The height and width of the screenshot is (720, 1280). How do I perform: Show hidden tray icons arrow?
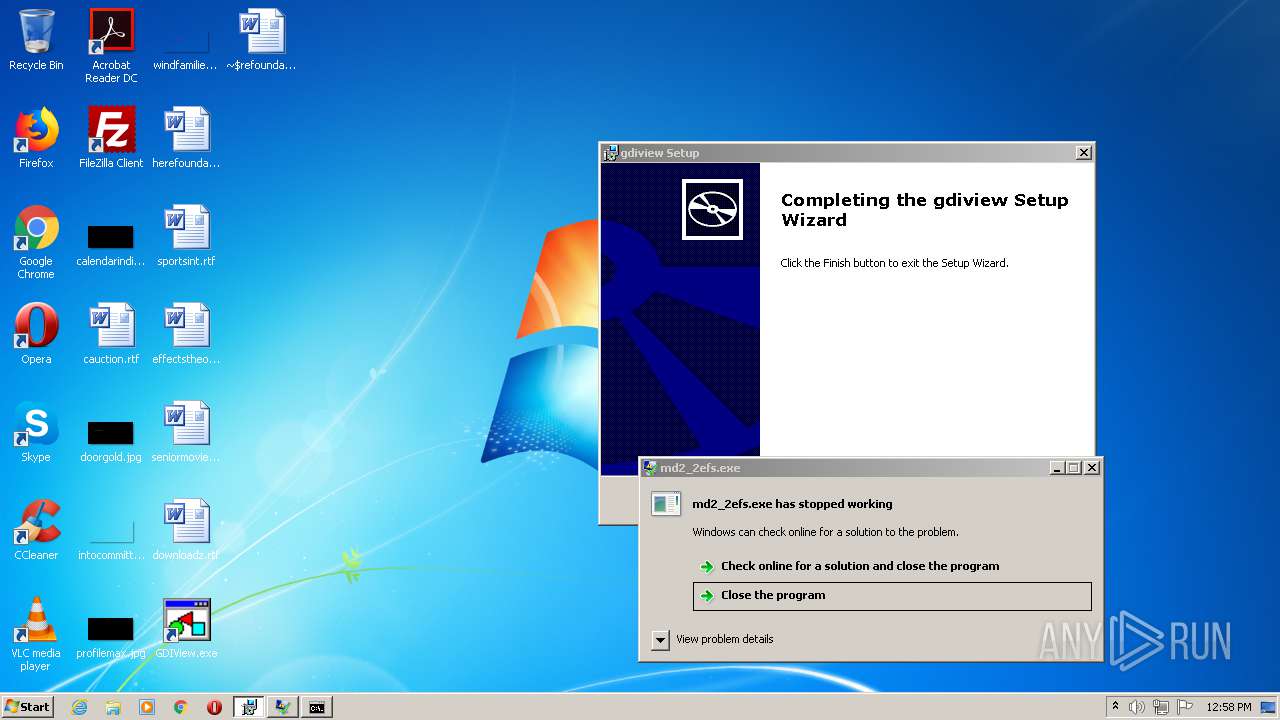[1115, 707]
